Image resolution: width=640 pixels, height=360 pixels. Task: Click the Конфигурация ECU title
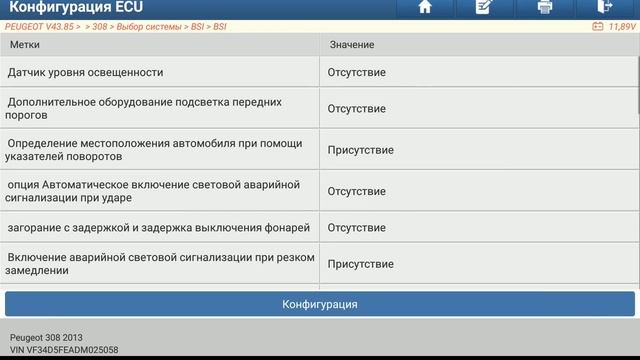[x=76, y=7]
